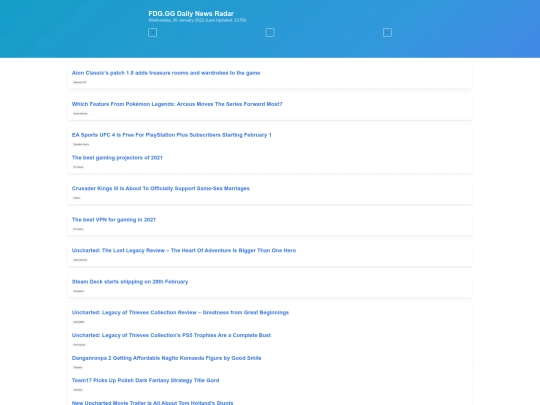Click source tag under Crusader Kings III headline
The width and height of the screenshot is (540, 405).
(76, 198)
